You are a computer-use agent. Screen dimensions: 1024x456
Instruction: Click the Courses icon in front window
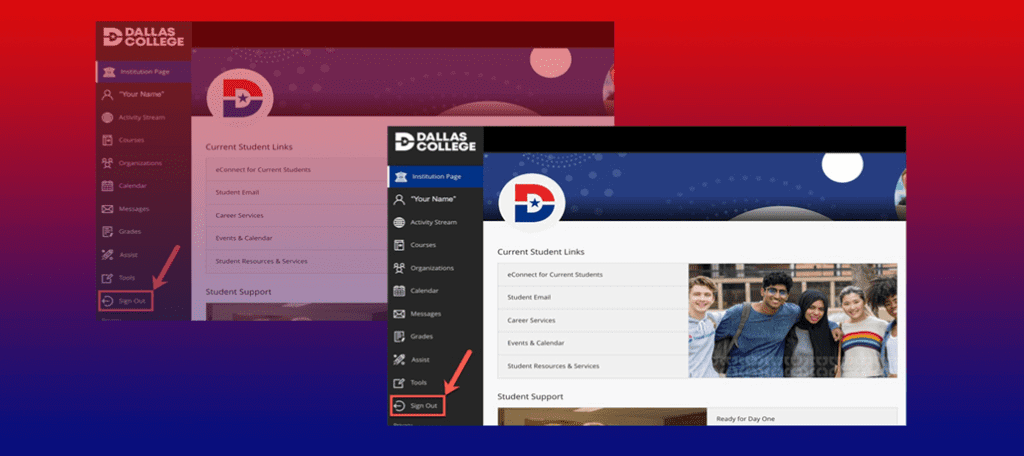tap(400, 245)
